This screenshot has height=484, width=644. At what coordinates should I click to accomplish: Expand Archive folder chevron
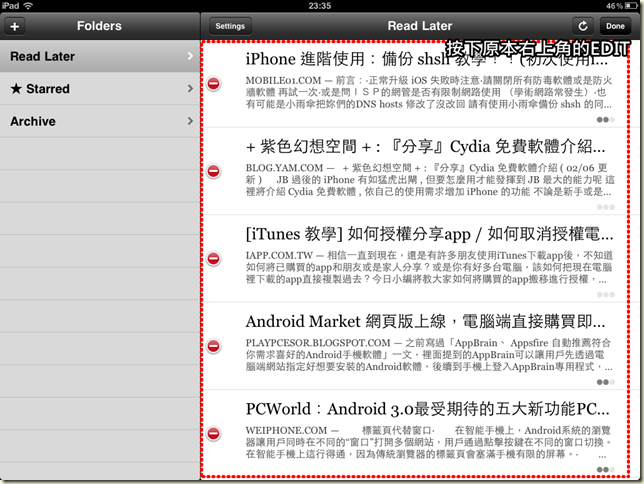[x=190, y=121]
